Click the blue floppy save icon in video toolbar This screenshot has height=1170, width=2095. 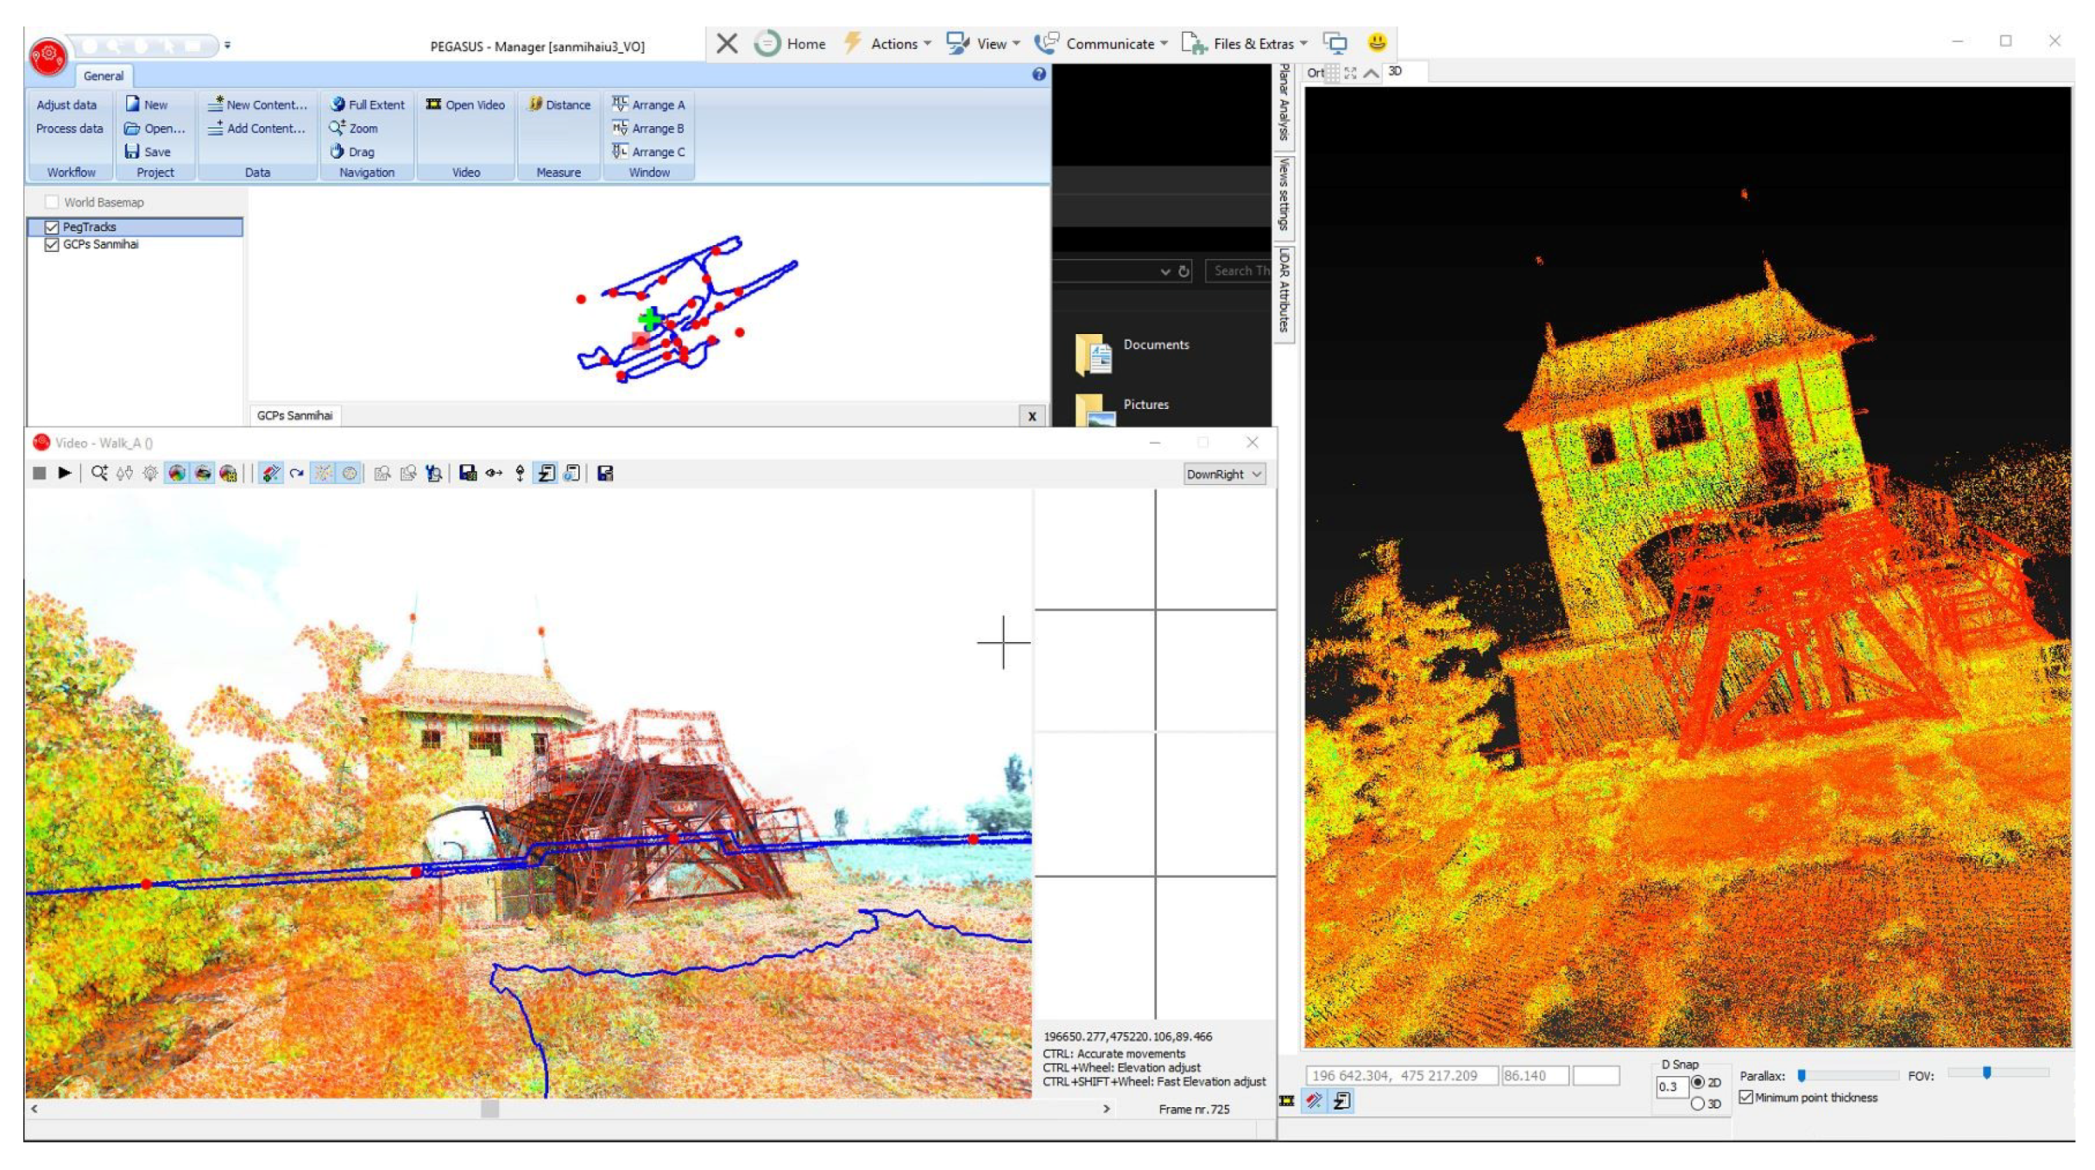pyautogui.click(x=467, y=473)
